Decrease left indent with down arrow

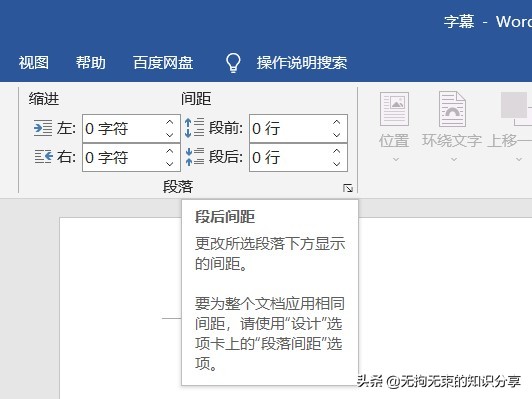coord(170,135)
